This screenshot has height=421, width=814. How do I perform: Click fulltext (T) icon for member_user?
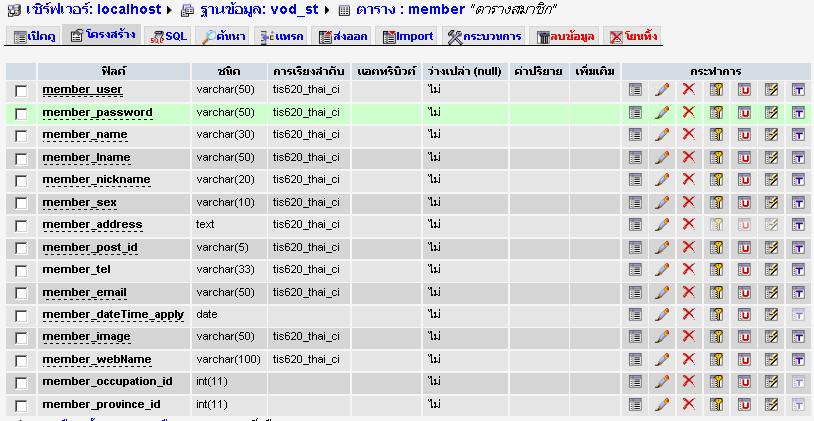click(798, 90)
